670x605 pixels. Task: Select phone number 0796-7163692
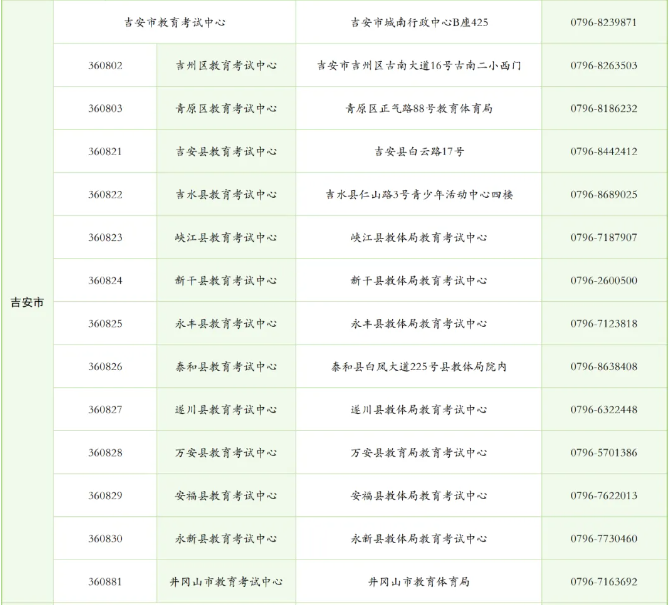pos(604,582)
